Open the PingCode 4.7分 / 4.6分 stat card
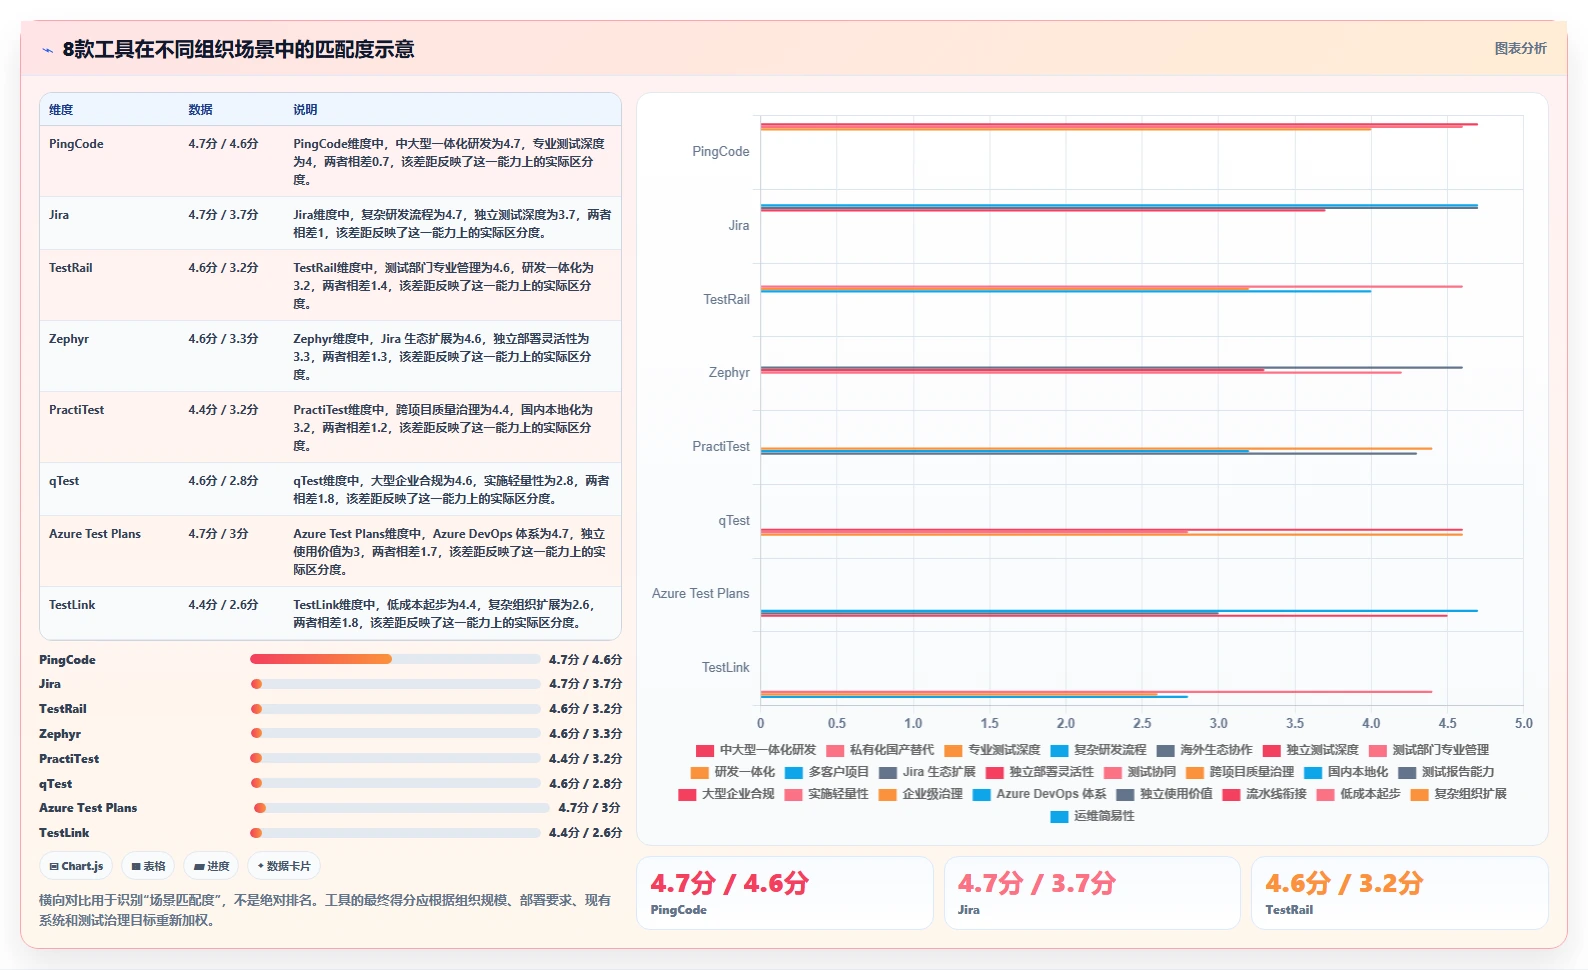The image size is (1588, 970). coord(785,893)
